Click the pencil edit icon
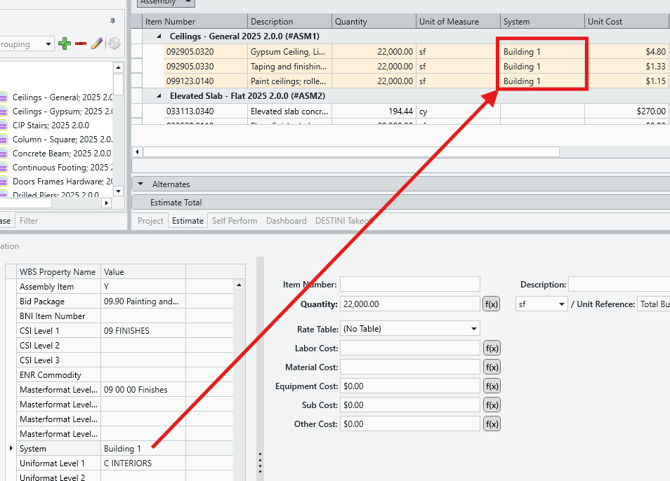Image resolution: width=670 pixels, height=481 pixels. [97, 44]
